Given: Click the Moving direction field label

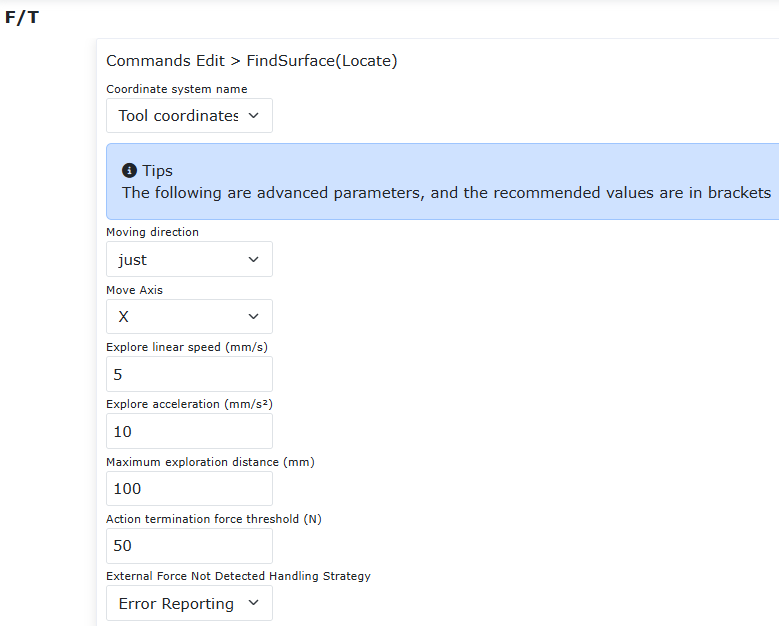Looking at the screenshot, I should click(x=153, y=232).
